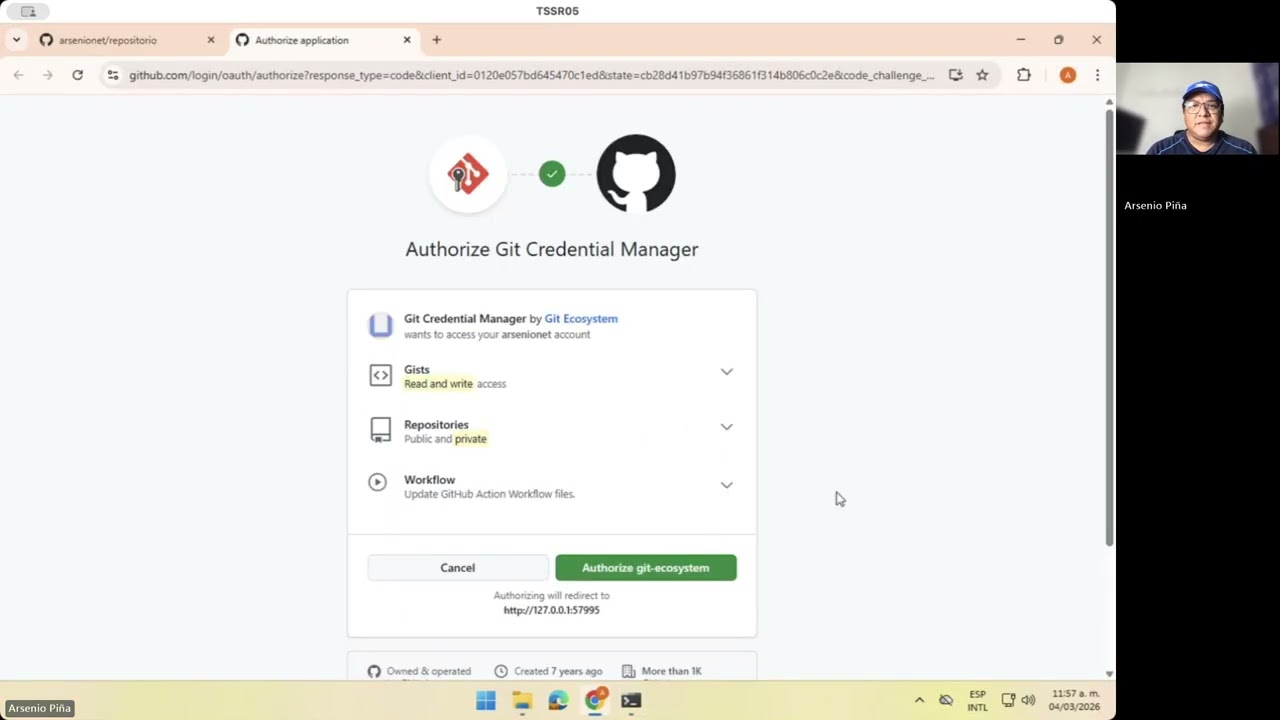1280x720 pixels.
Task: Click the green checkmark connection icon
Action: 552,174
